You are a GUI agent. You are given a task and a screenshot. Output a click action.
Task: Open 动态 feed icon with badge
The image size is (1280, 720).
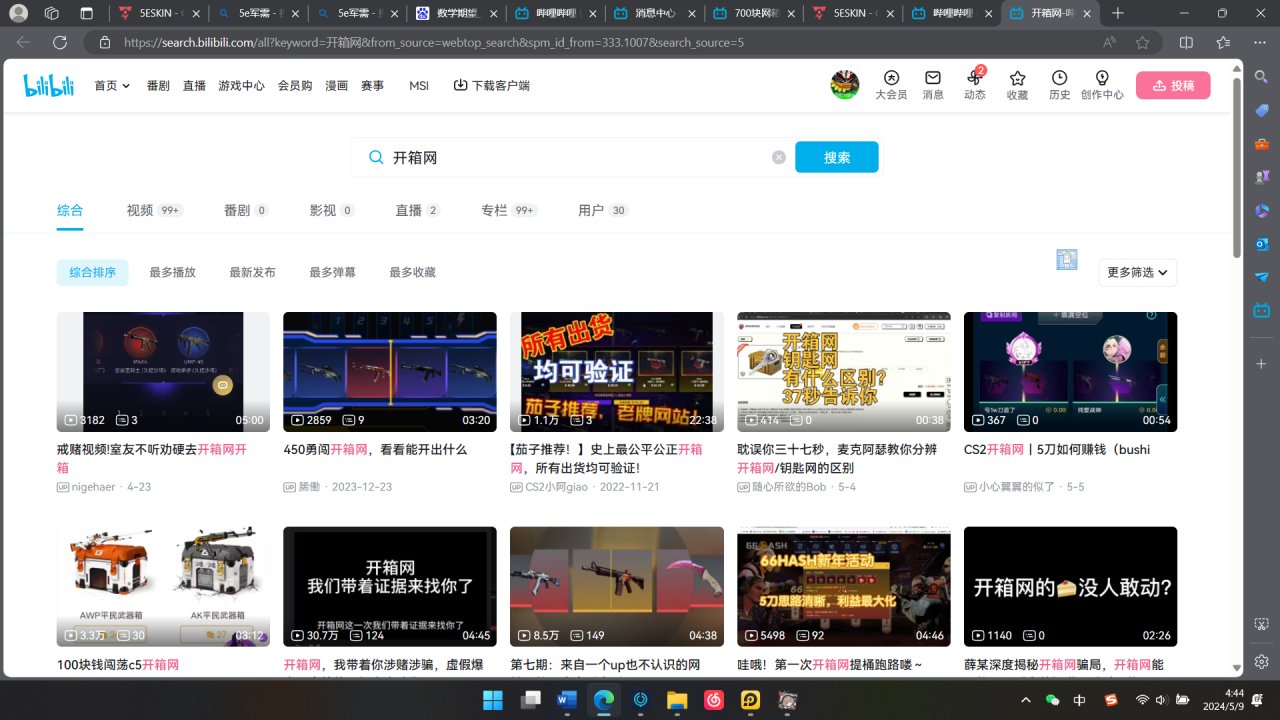point(975,85)
